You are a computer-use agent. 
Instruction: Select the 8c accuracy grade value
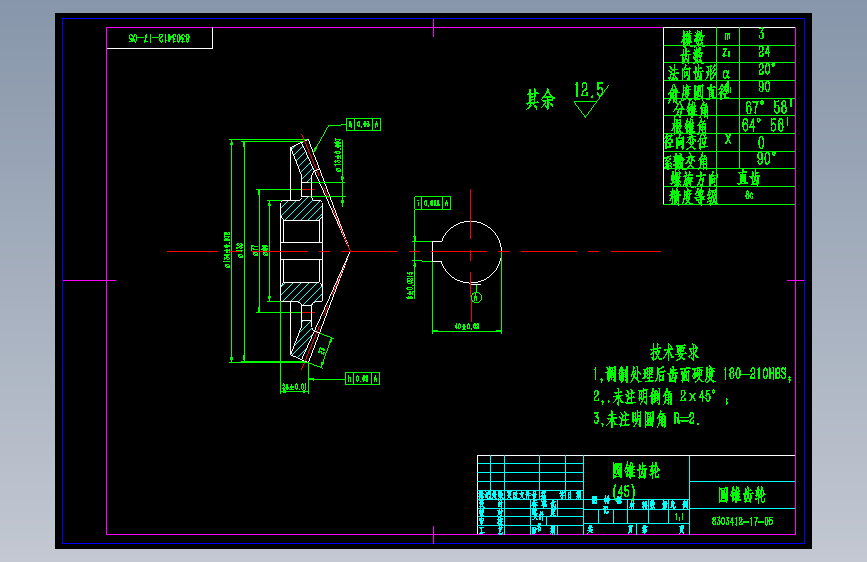pos(749,195)
